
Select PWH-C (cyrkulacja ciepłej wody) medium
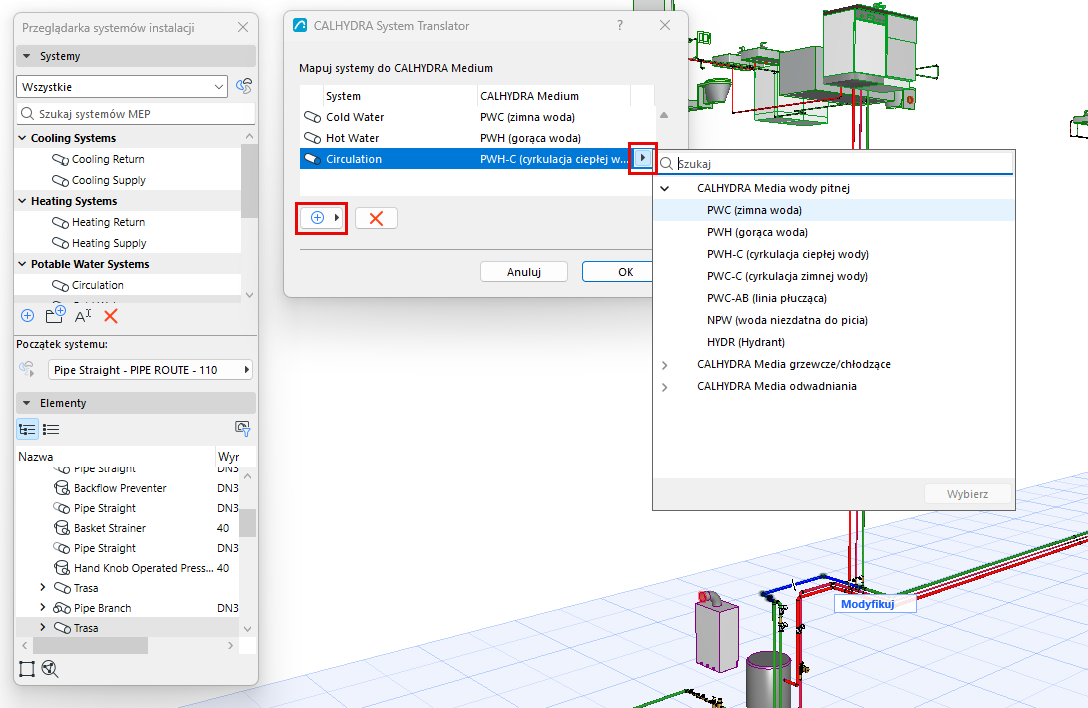[788, 254]
